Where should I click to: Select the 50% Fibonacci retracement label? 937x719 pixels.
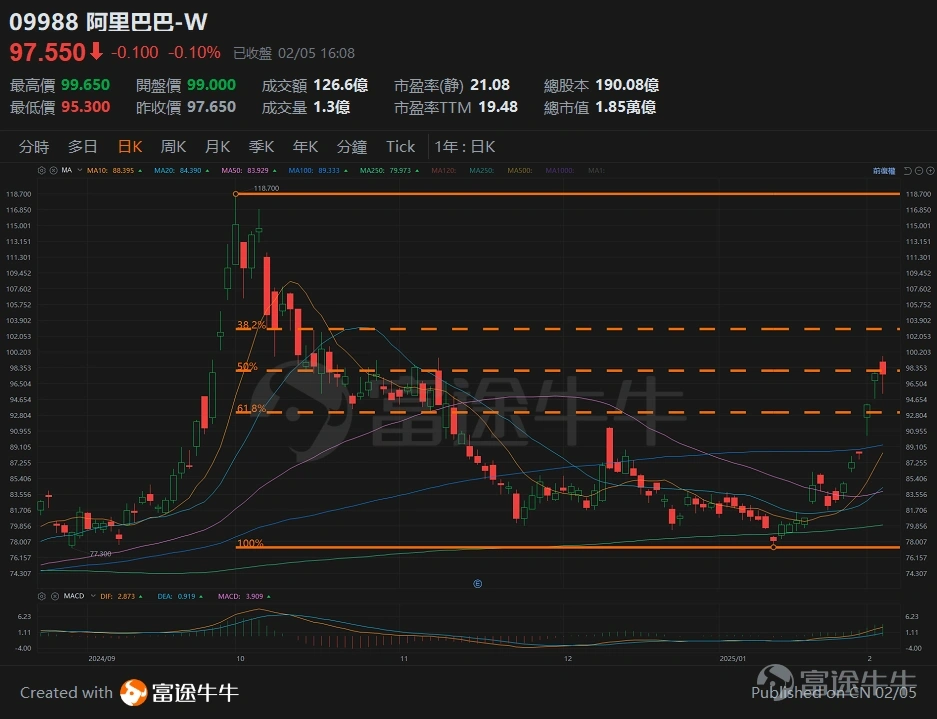(247, 366)
